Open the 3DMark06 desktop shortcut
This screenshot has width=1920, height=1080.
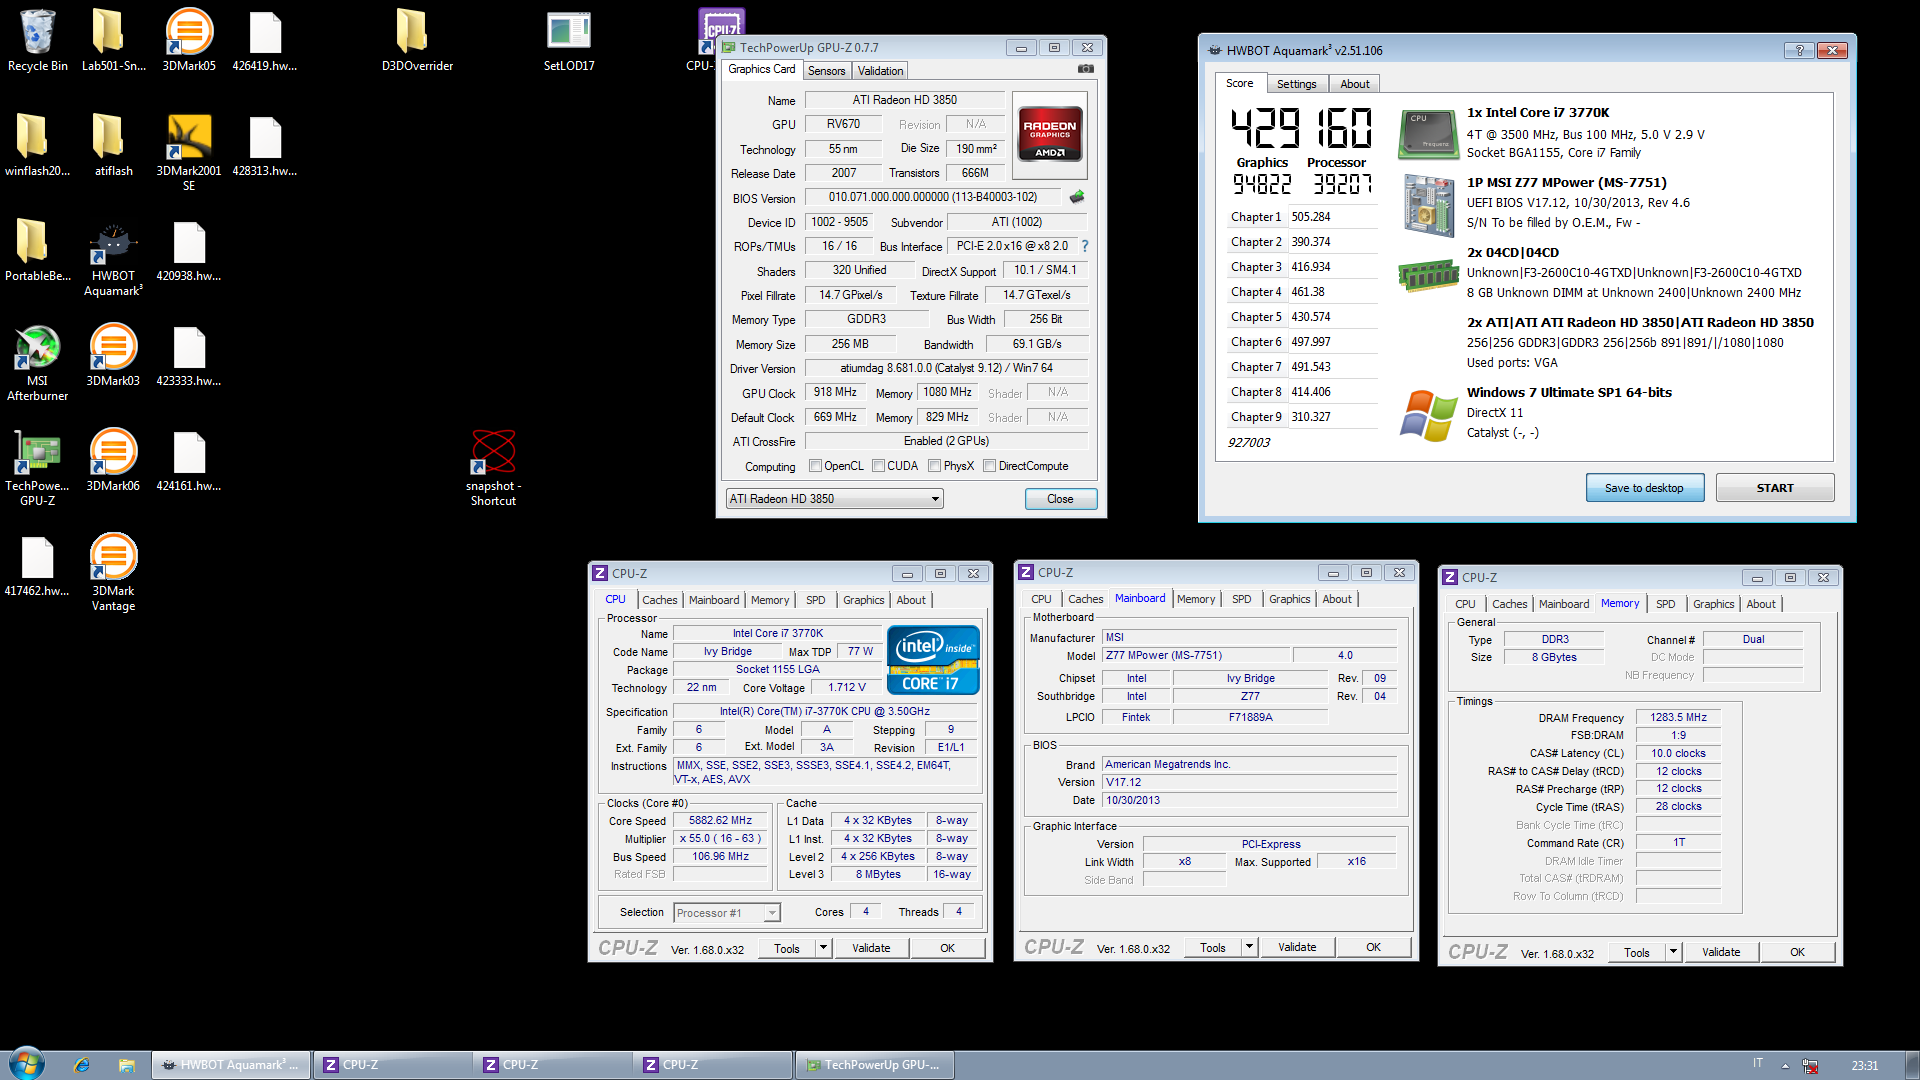tap(113, 460)
